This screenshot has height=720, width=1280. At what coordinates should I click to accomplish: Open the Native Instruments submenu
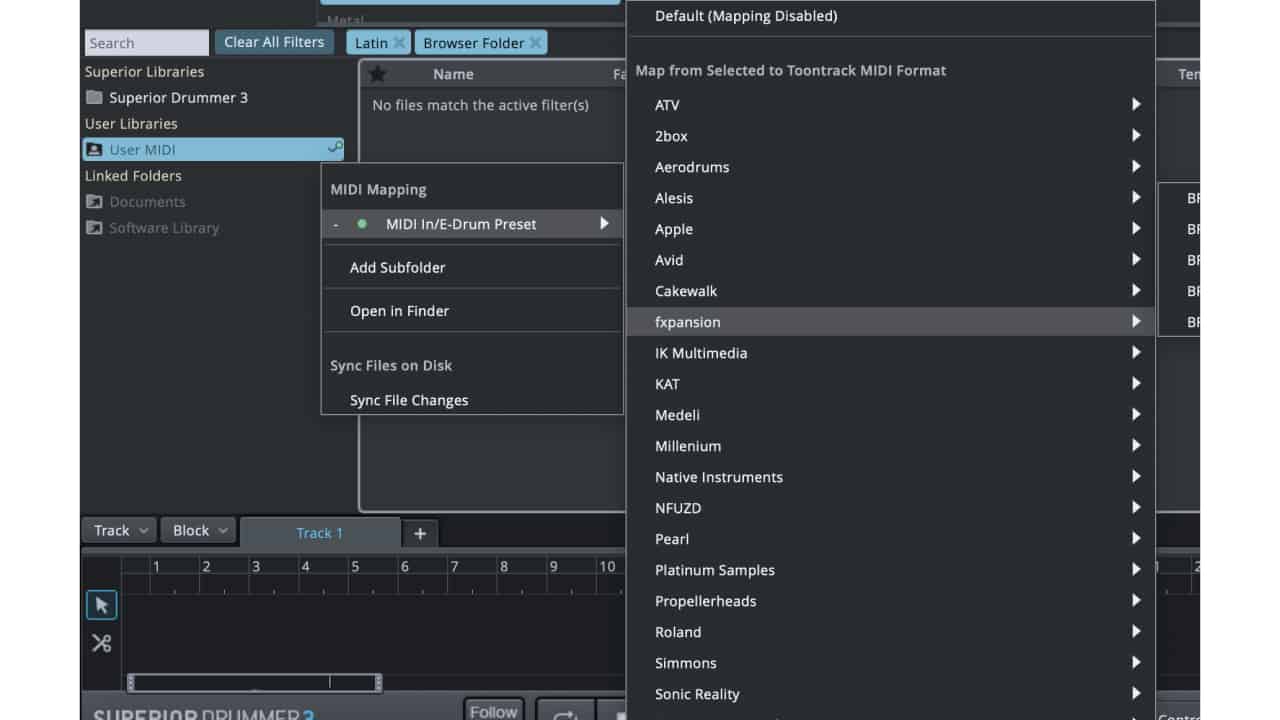point(891,477)
